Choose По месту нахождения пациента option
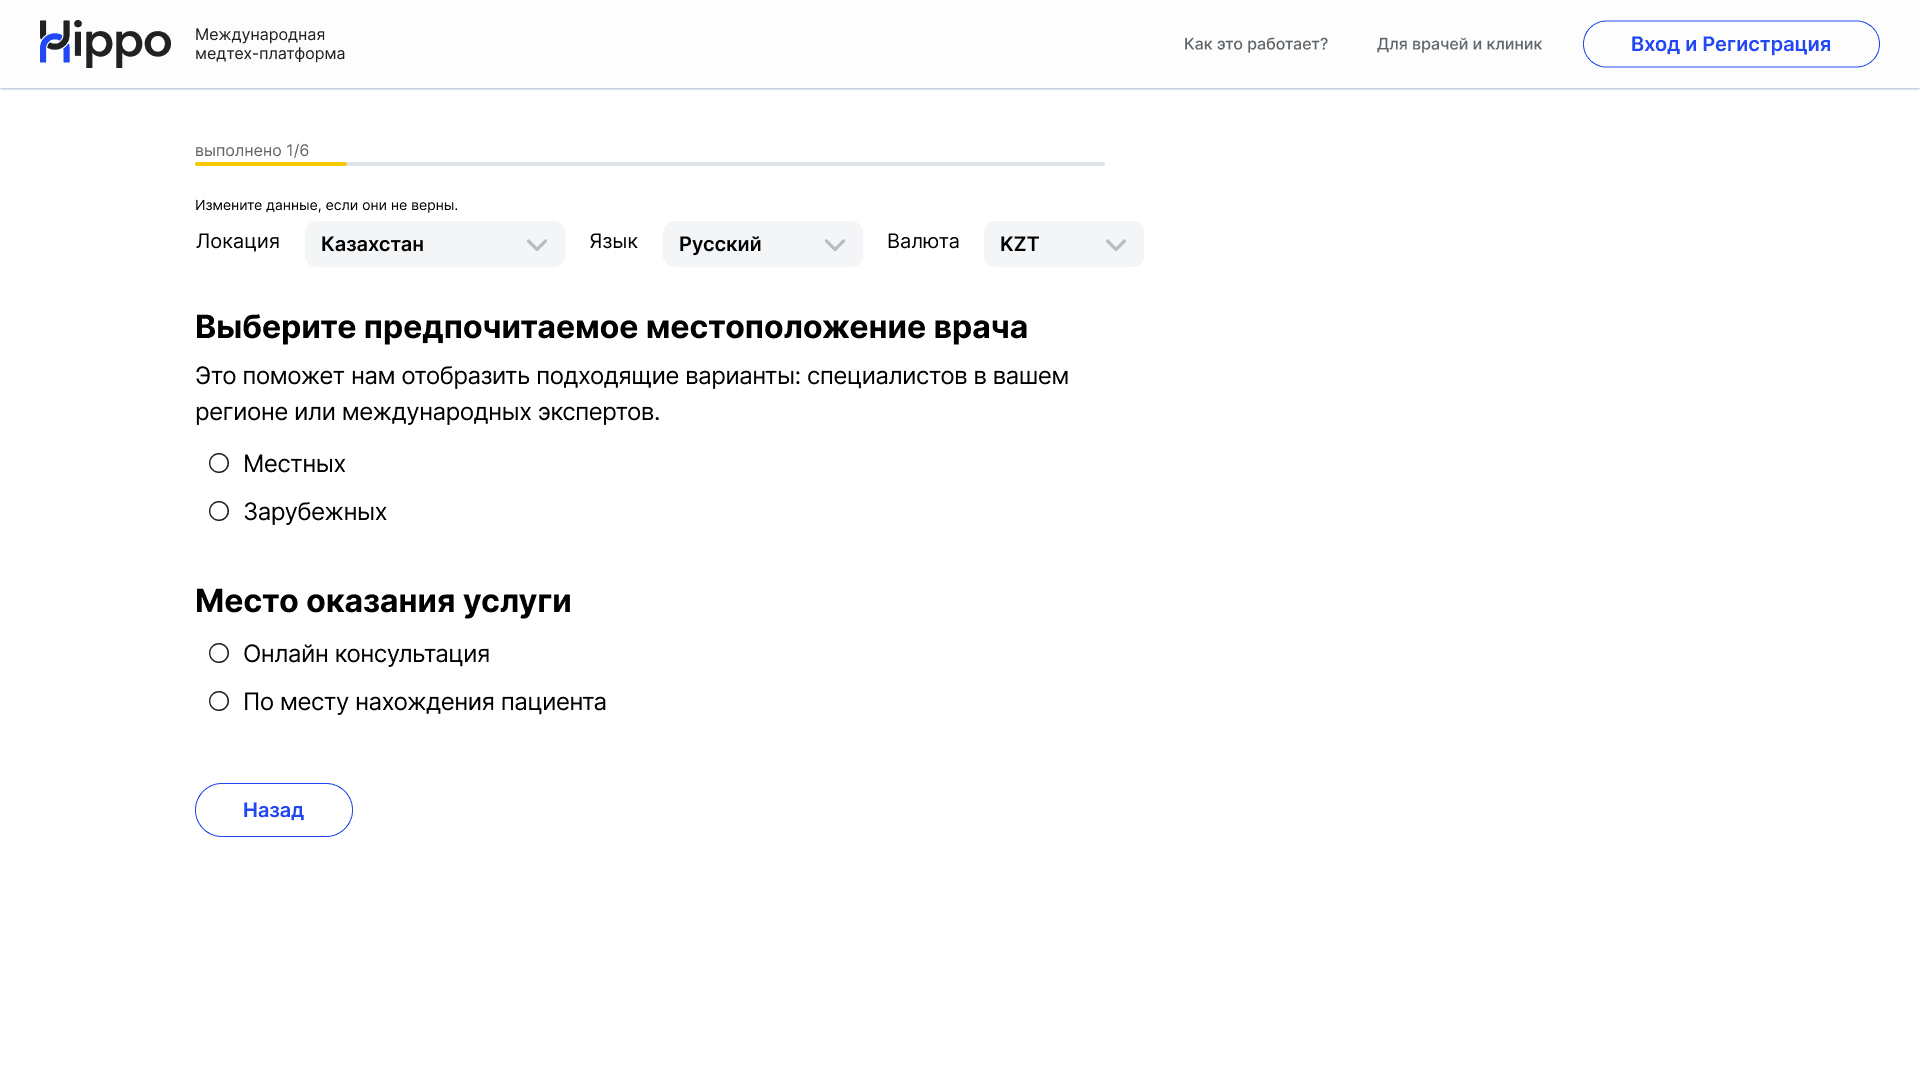This screenshot has width=1920, height=1080. (x=219, y=701)
